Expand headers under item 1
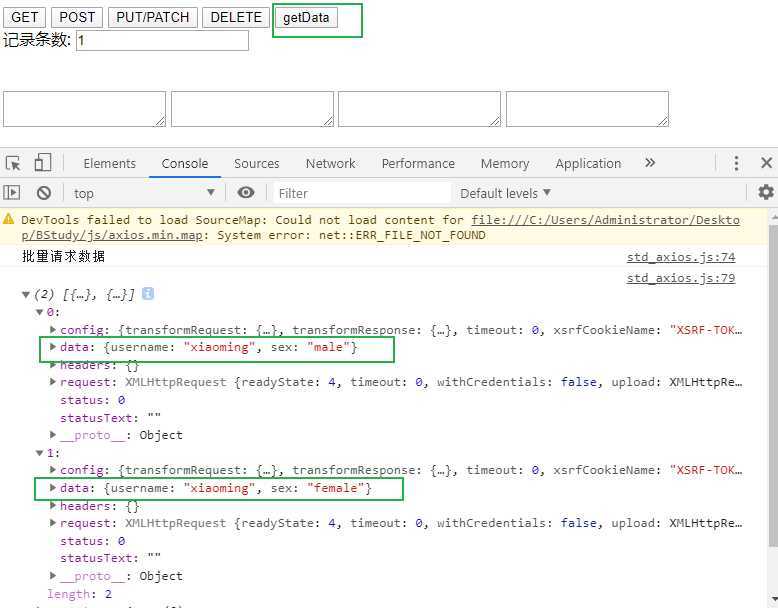This screenshot has height=608, width=778. (x=53, y=506)
